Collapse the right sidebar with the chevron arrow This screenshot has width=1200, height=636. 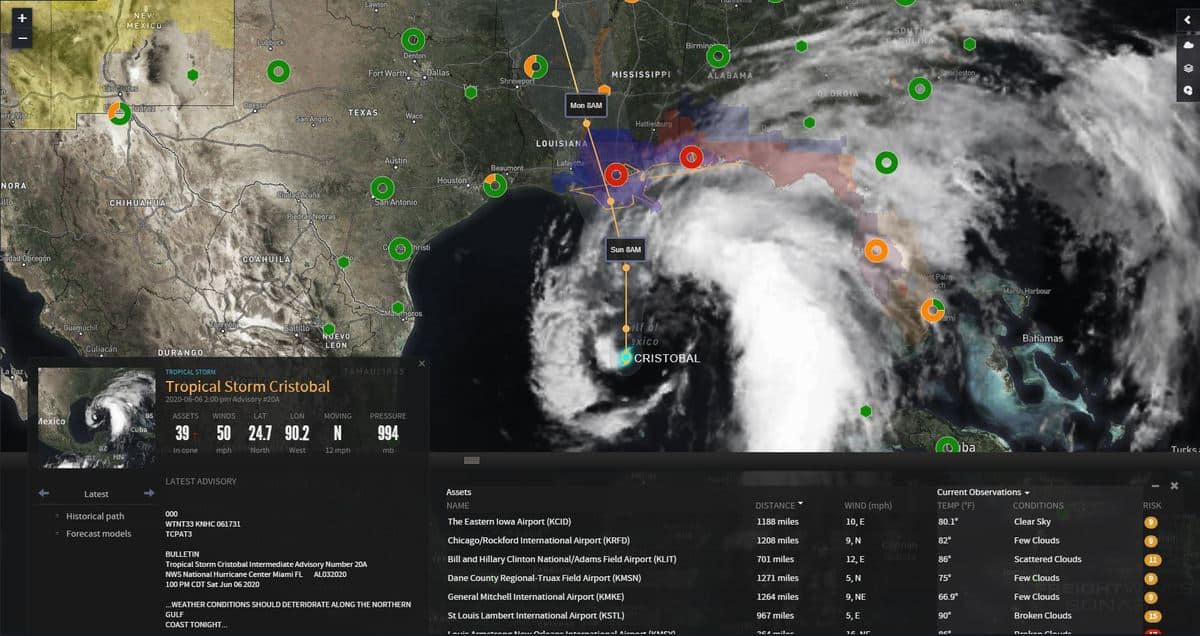1187,21
